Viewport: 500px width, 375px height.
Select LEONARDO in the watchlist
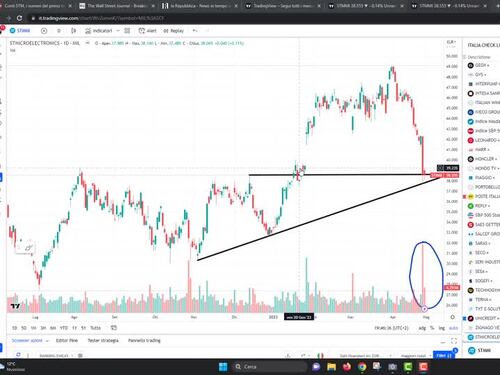click(x=483, y=140)
